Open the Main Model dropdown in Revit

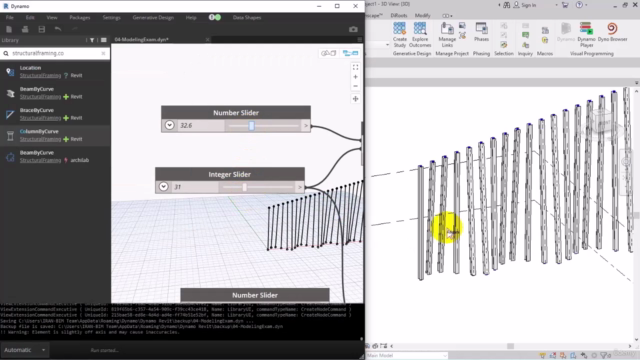tap(407, 356)
